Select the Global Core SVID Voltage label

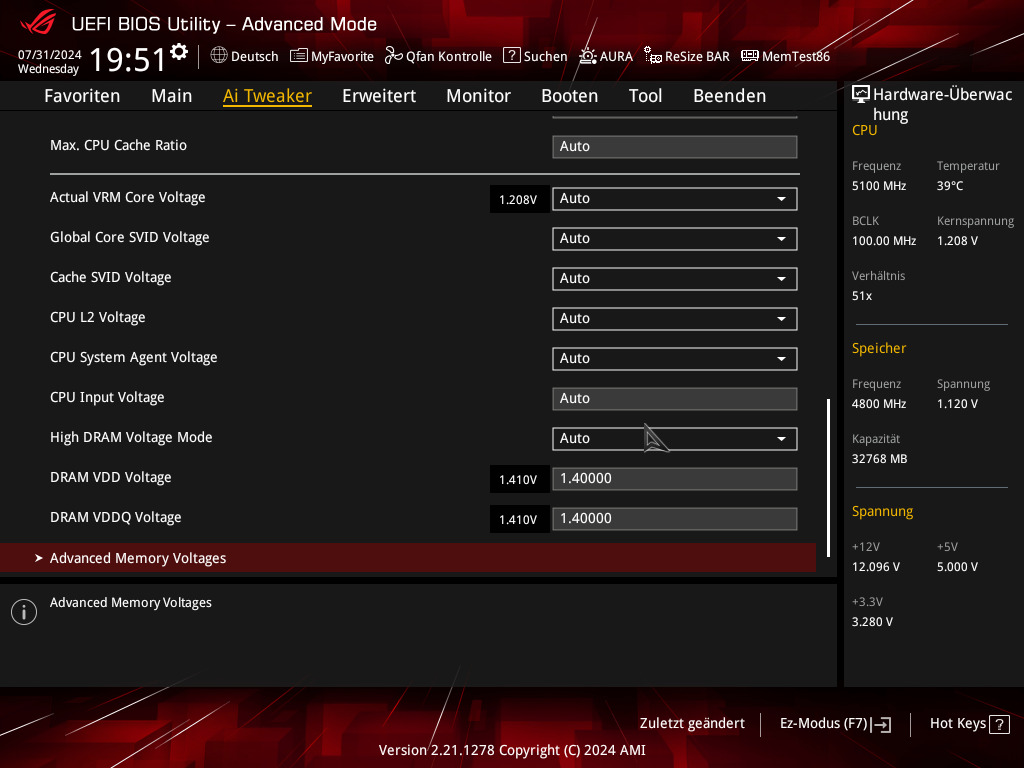pos(129,237)
